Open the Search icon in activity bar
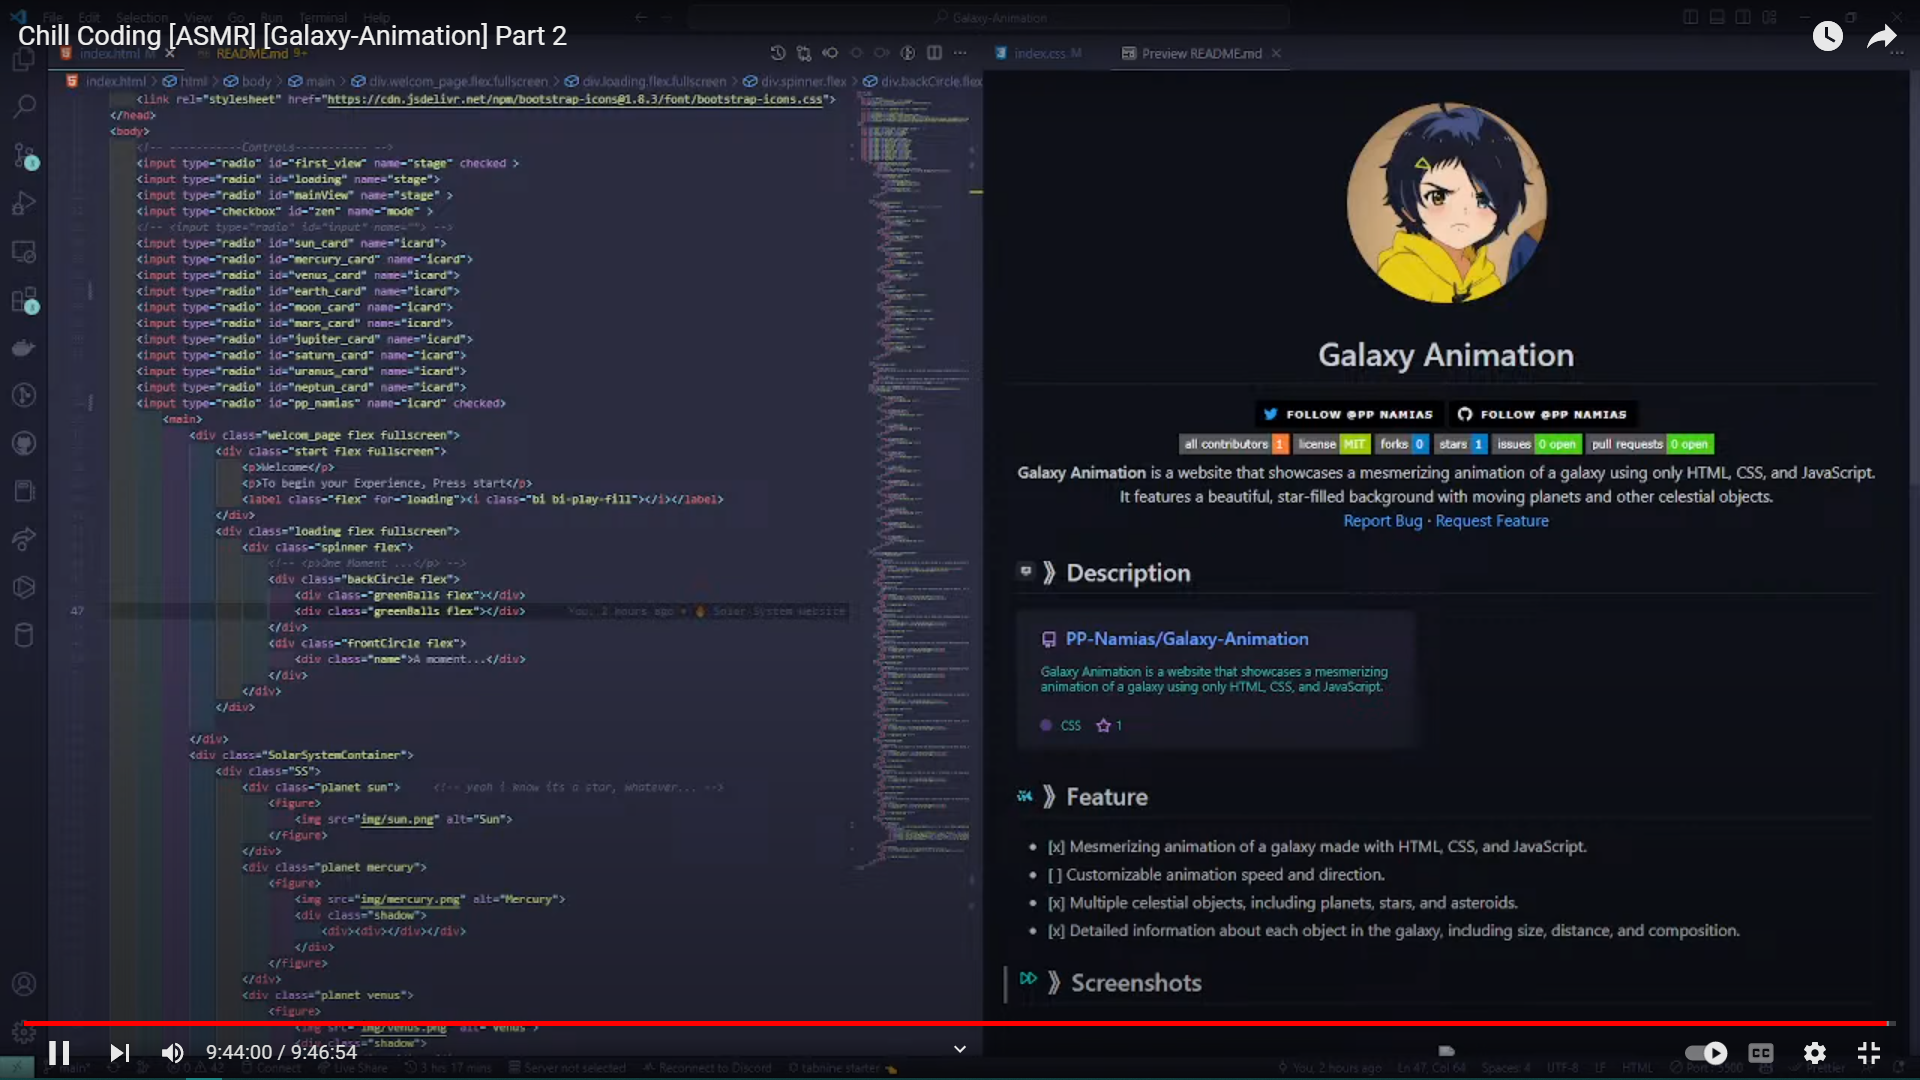The width and height of the screenshot is (1920, 1080). tap(25, 106)
